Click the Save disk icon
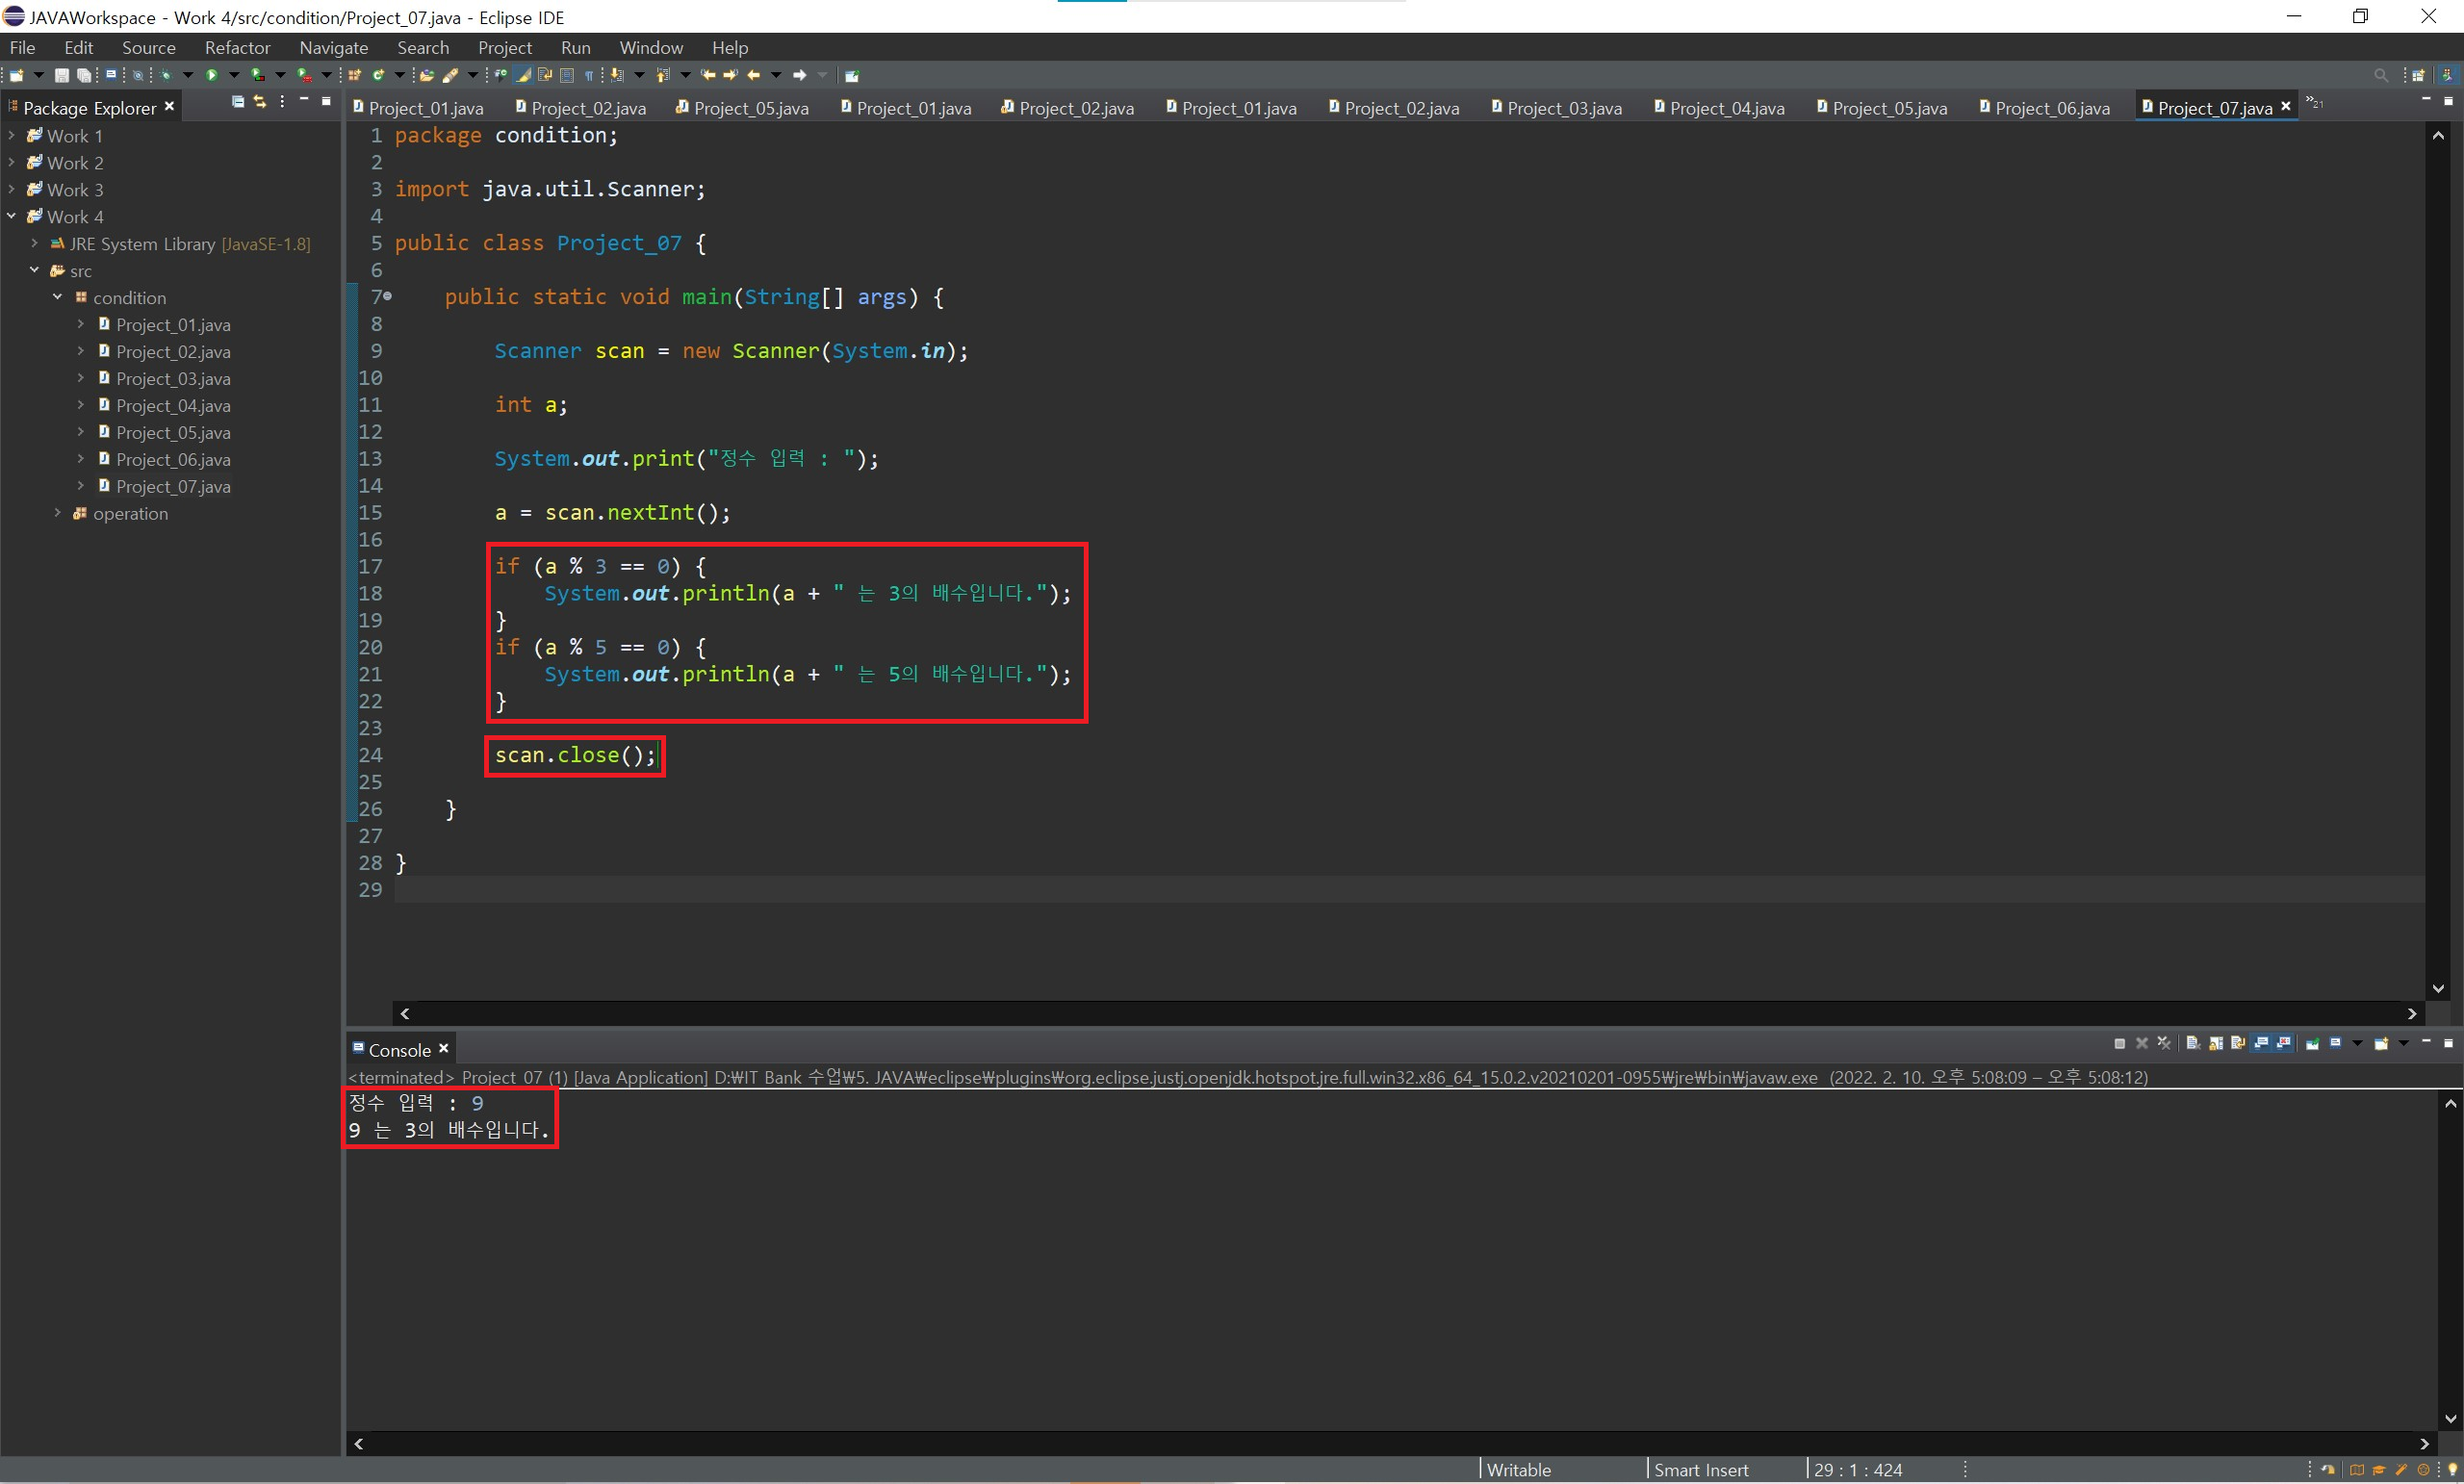2464x1484 pixels. click(62, 75)
